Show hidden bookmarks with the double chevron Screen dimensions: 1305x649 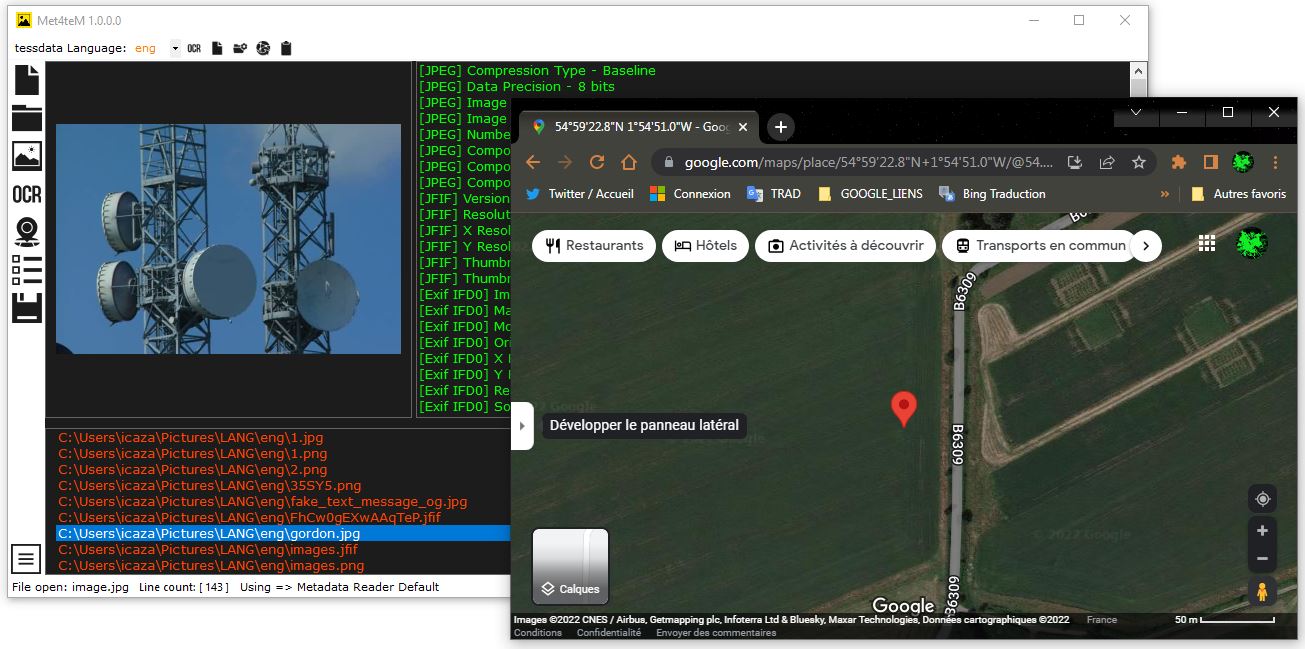pyautogui.click(x=1164, y=194)
